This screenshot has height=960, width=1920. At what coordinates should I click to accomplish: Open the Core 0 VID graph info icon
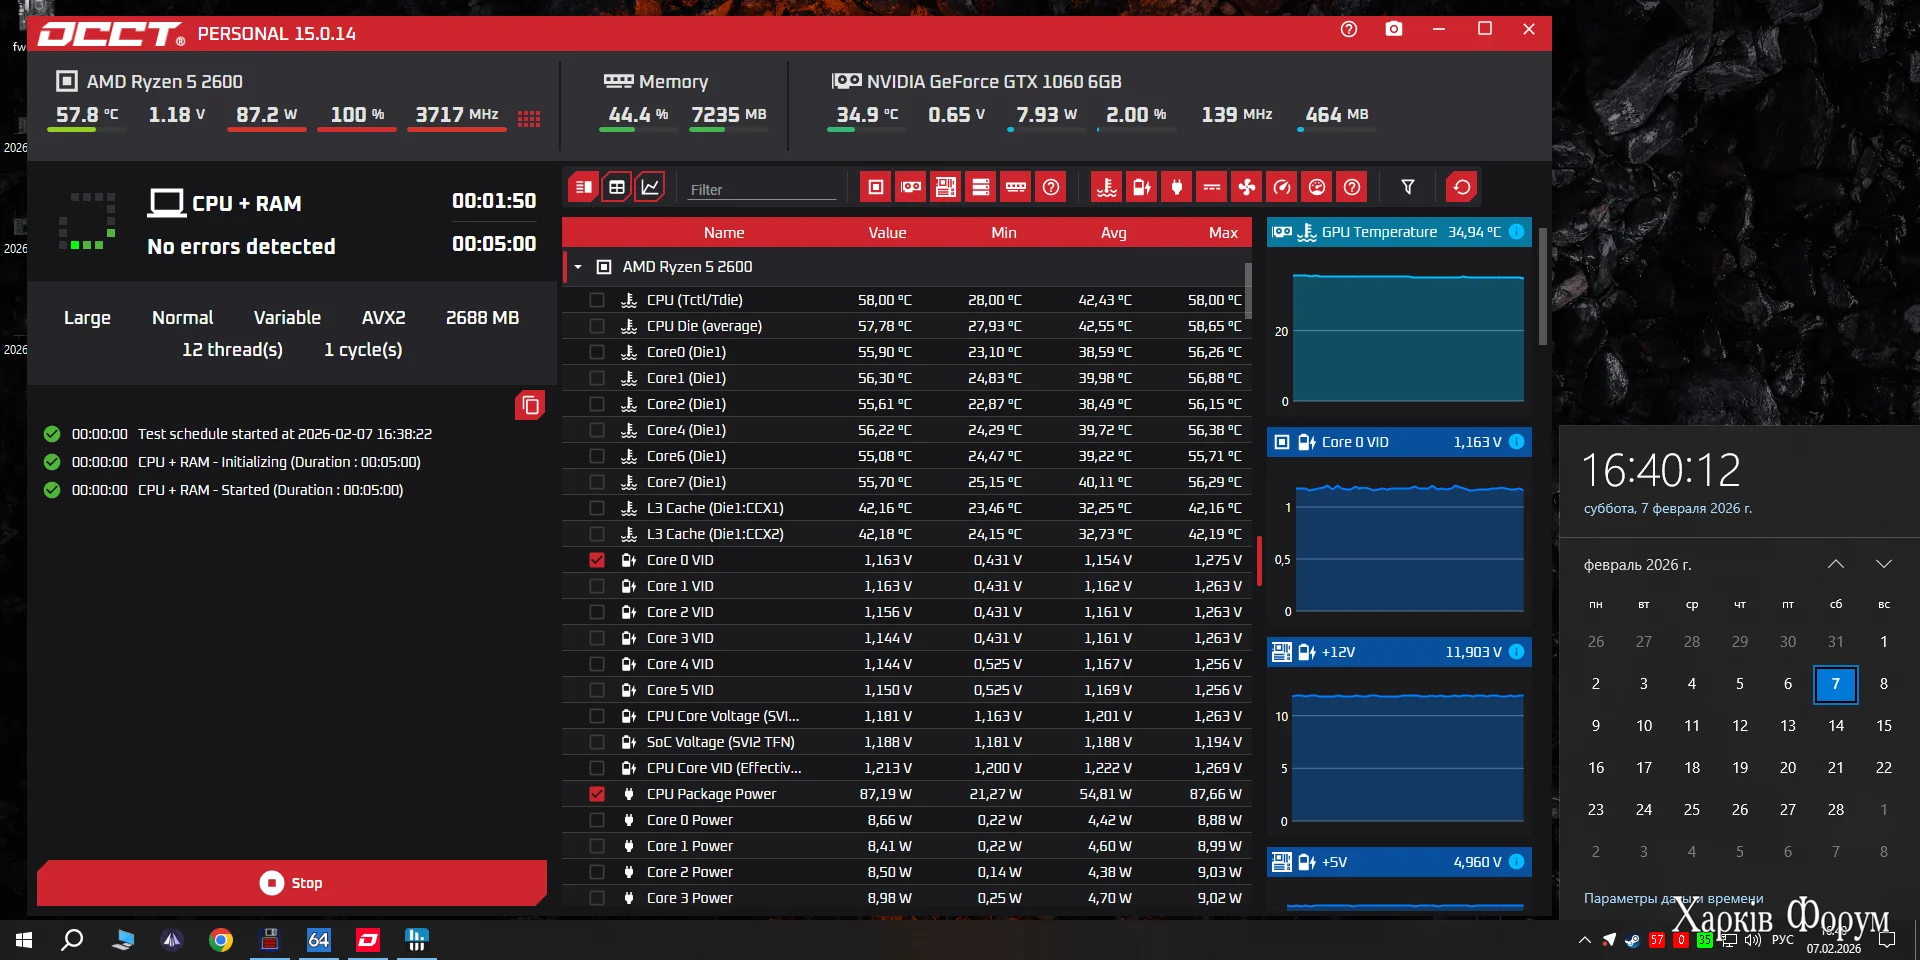1517,442
